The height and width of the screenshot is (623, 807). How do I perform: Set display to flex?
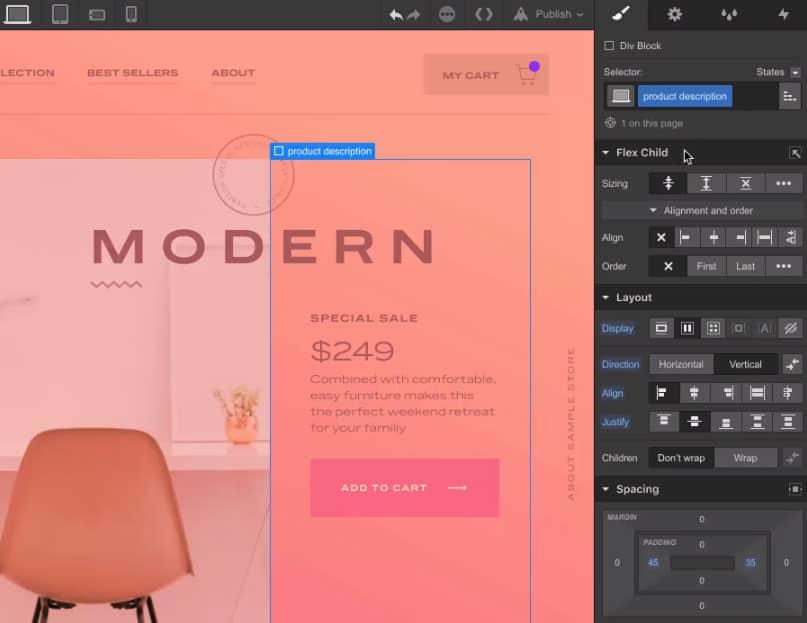tap(687, 328)
